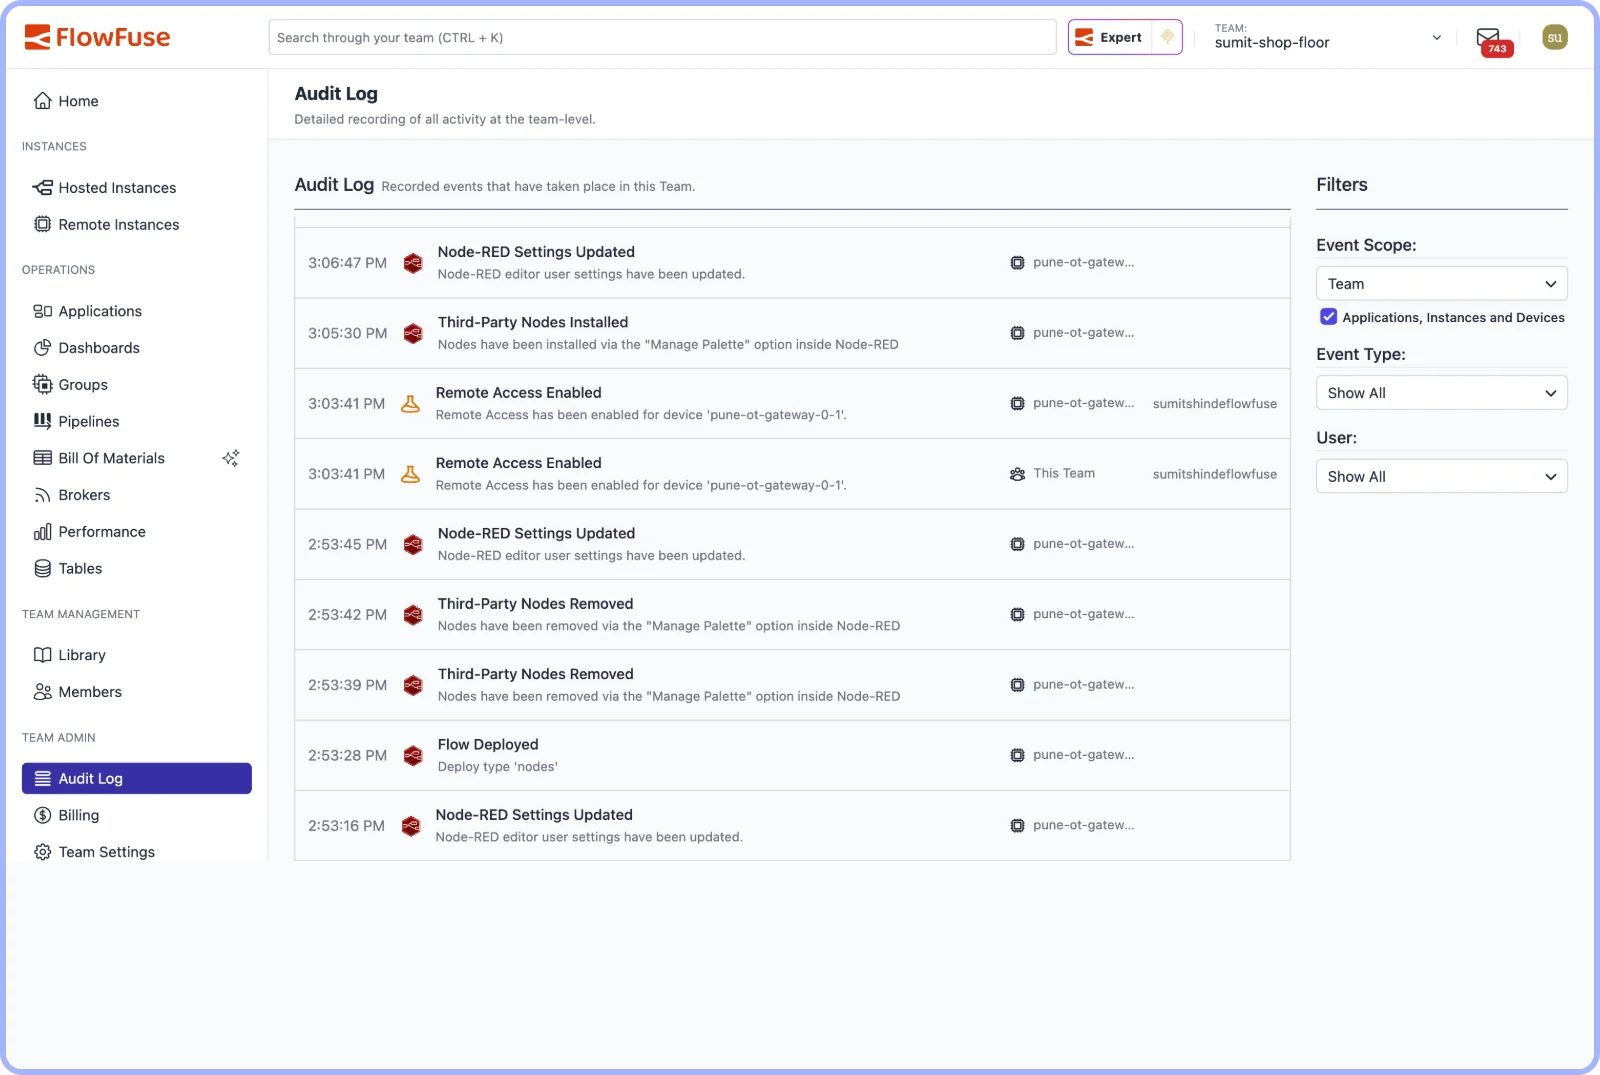The image size is (1600, 1075).
Task: Click Node-RED icon on Flow Deployed entry
Action: coord(412,756)
